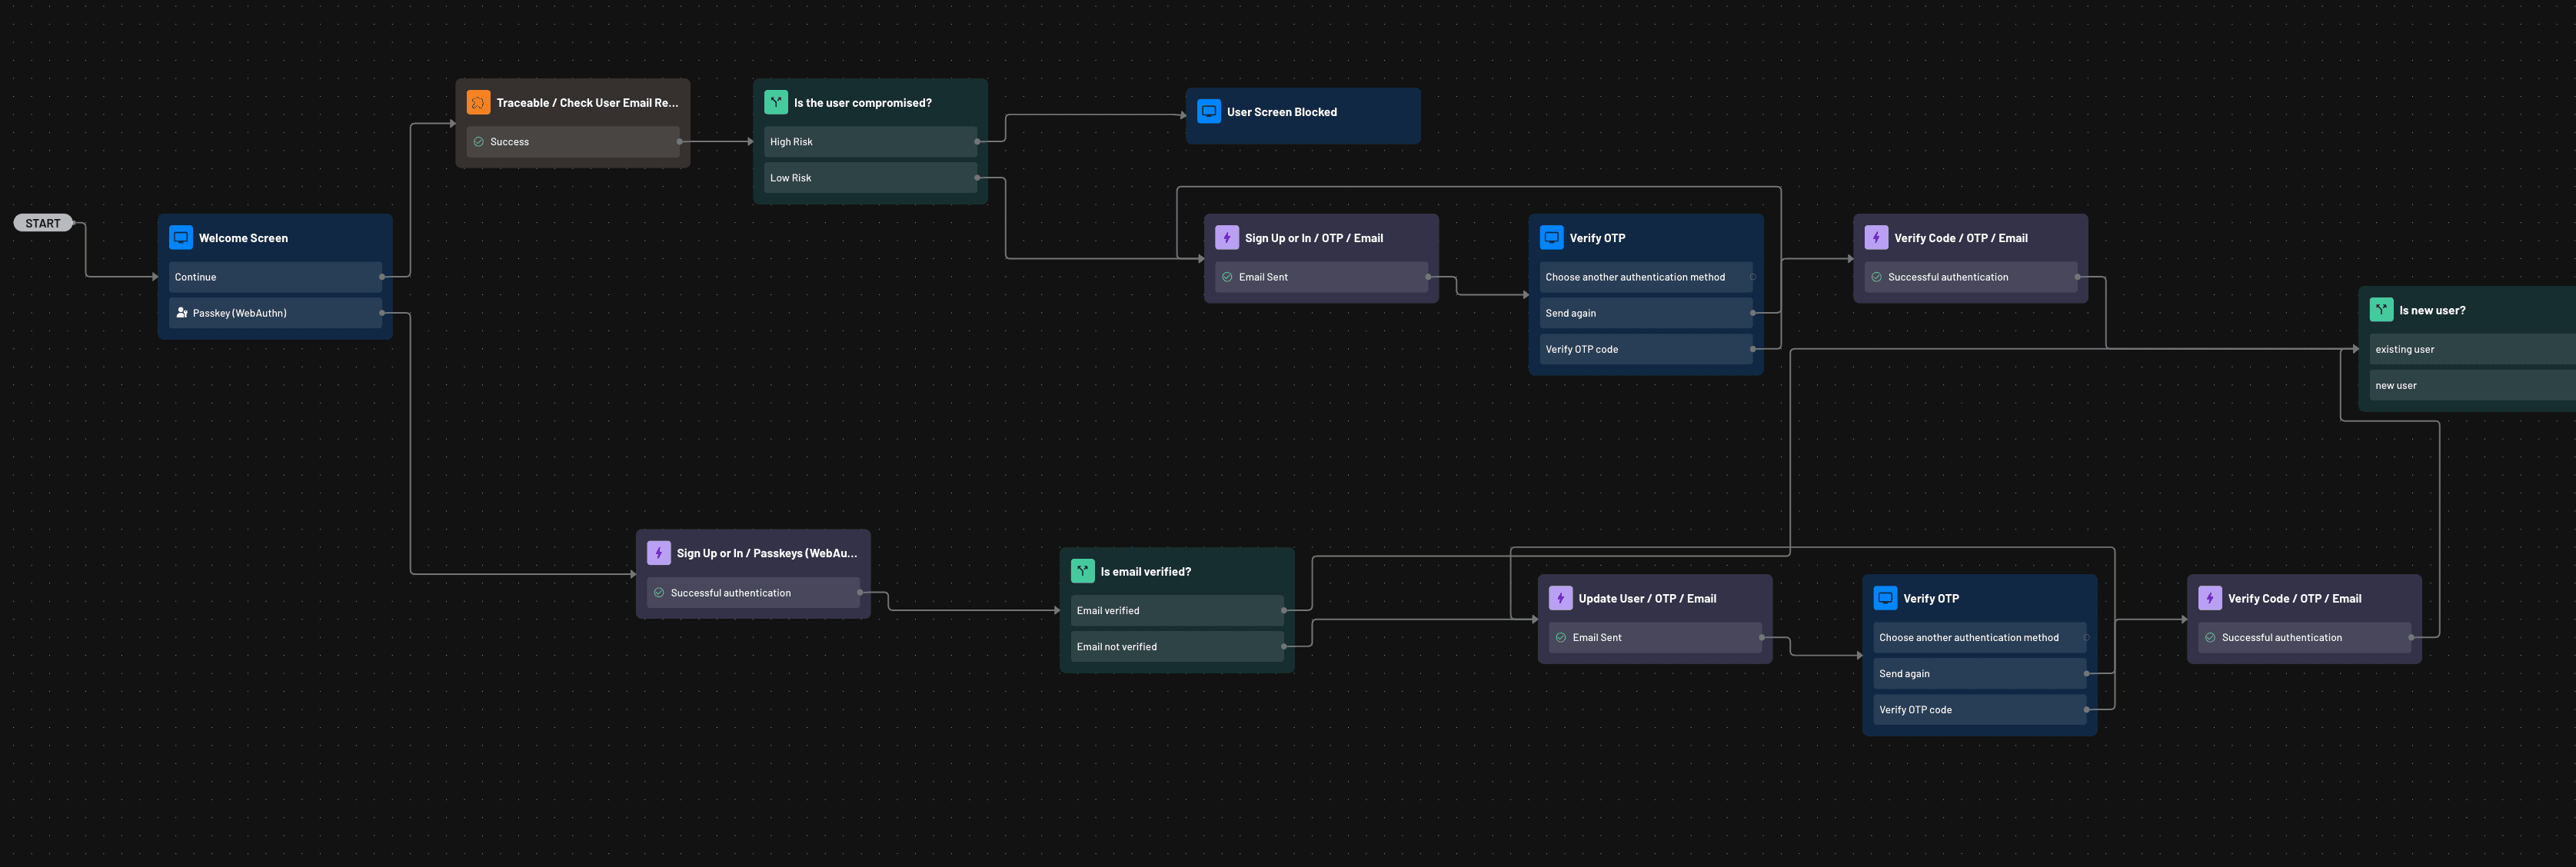Click the Welcome Screen blue screen icon
2576x867 pixels.
[181, 238]
